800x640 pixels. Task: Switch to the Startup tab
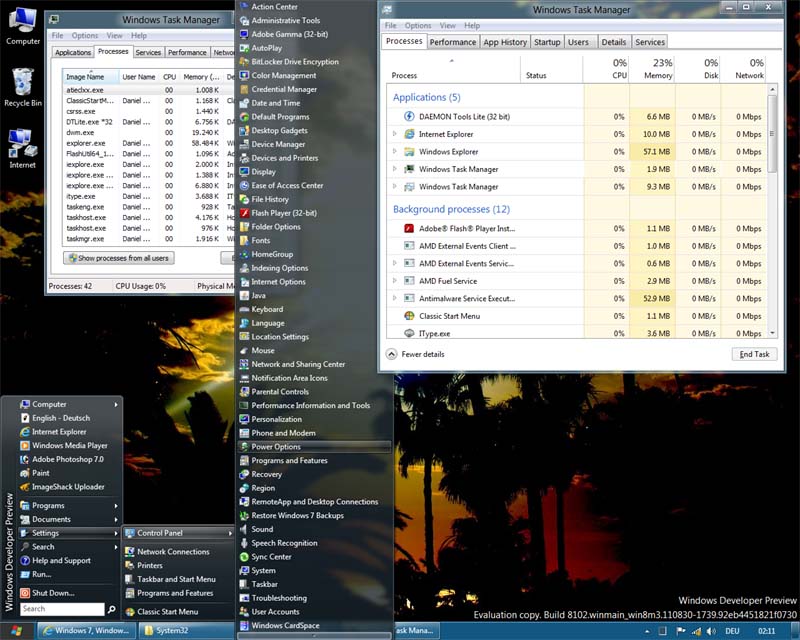[x=547, y=42]
